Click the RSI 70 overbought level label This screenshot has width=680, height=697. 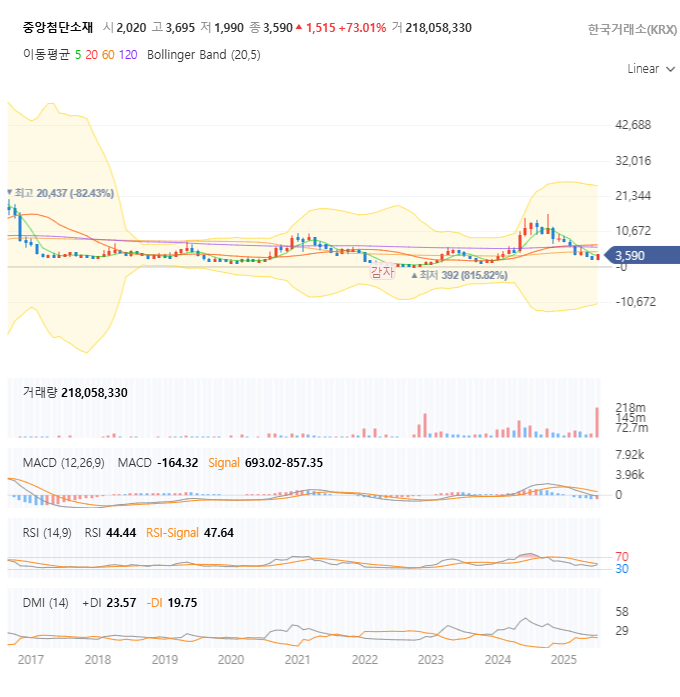622,557
